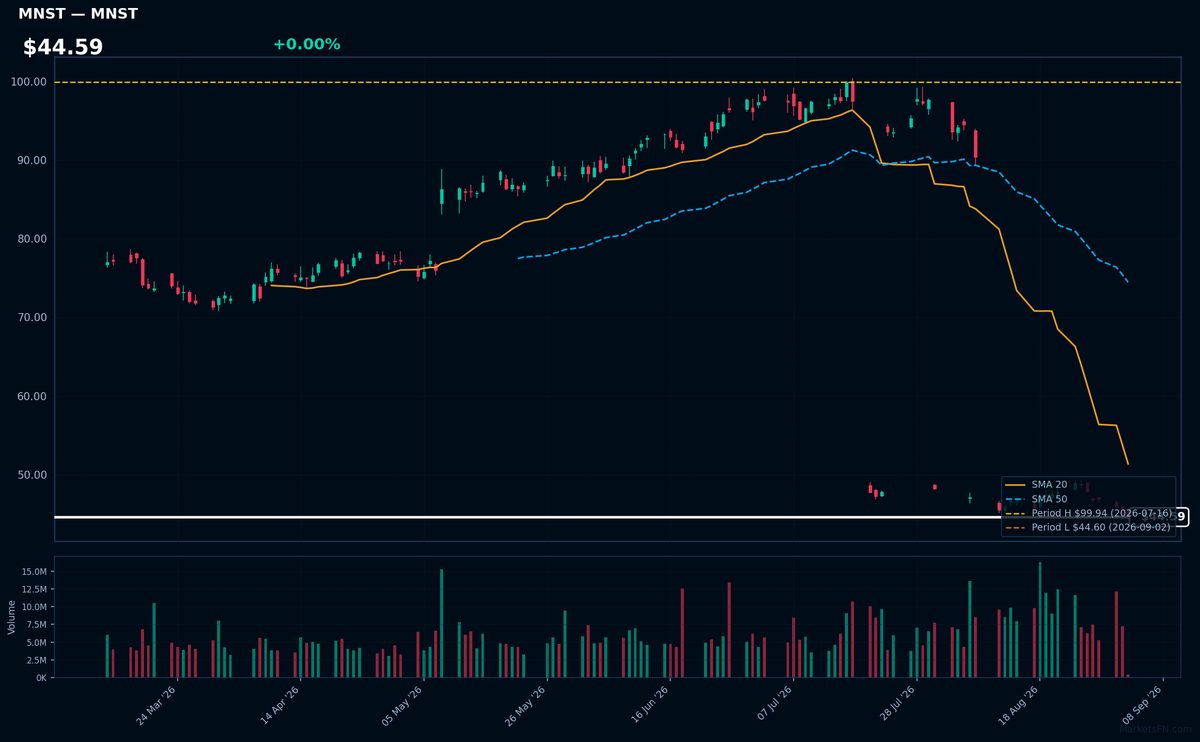The image size is (1200, 742).
Task: Click the 5.0M volume axis label
Action: (36, 642)
